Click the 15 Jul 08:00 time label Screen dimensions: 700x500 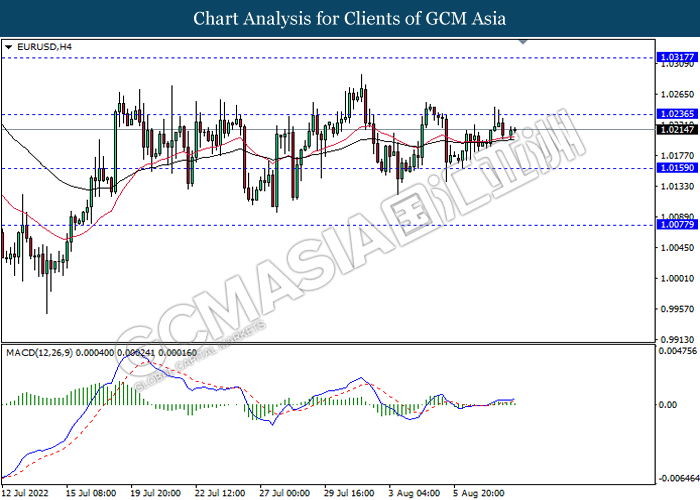[x=91, y=493]
